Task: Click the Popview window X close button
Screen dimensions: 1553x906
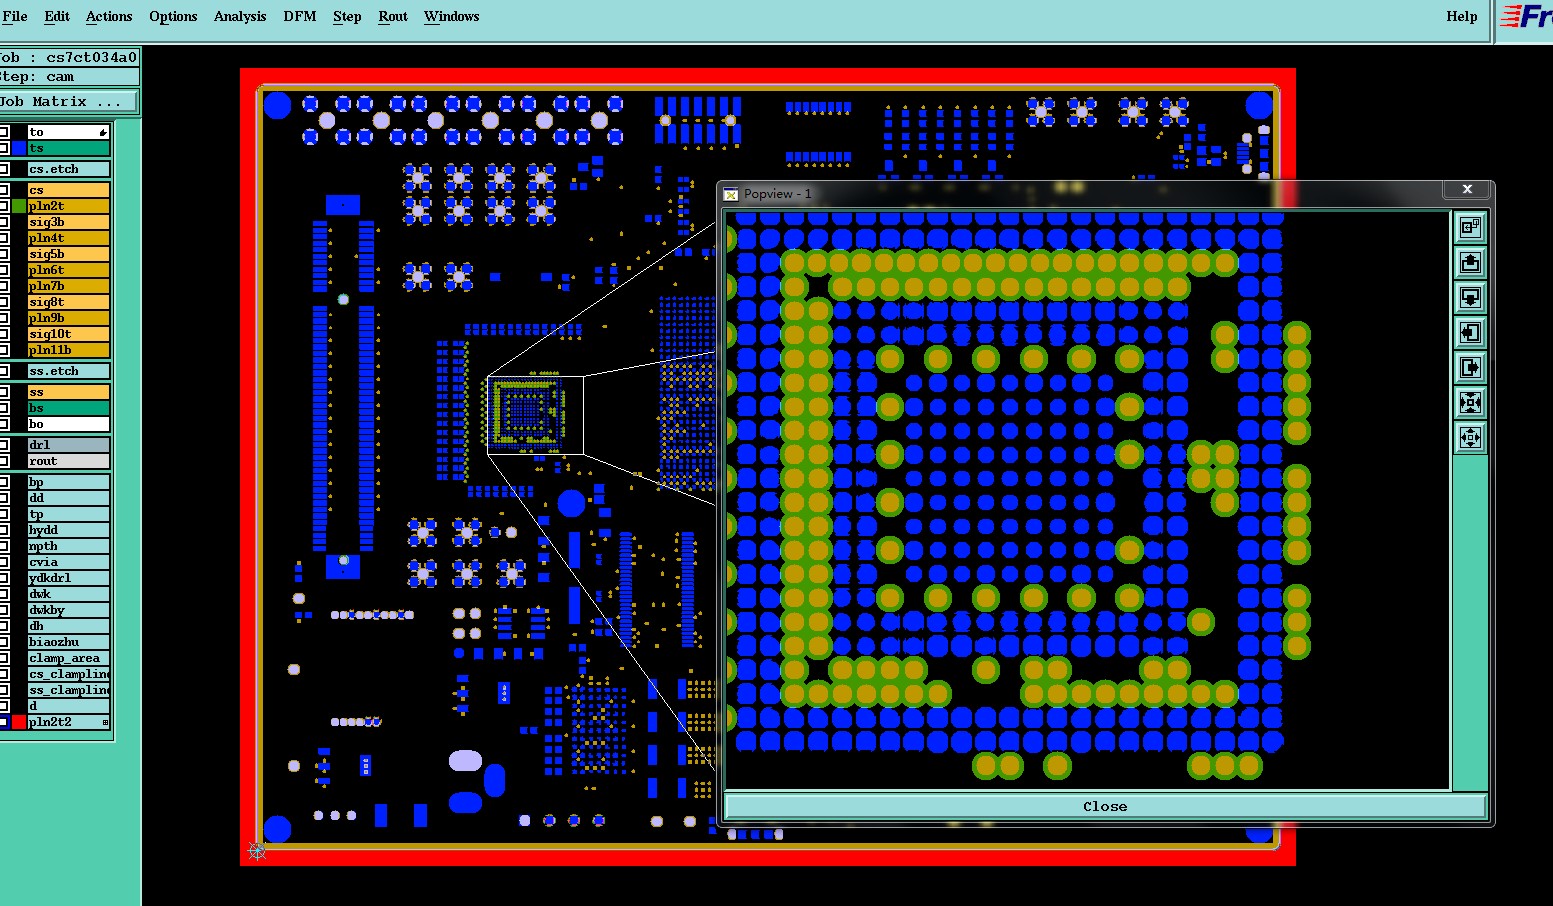Action: tap(1467, 189)
